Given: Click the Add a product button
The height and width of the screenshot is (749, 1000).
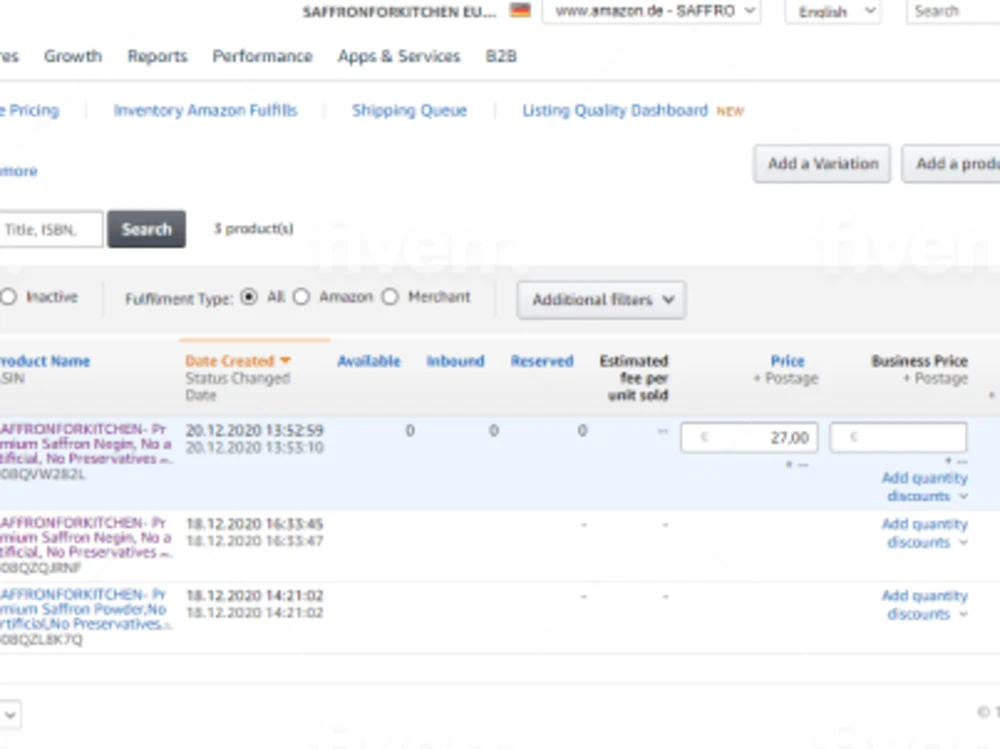Looking at the screenshot, I should click(951, 164).
